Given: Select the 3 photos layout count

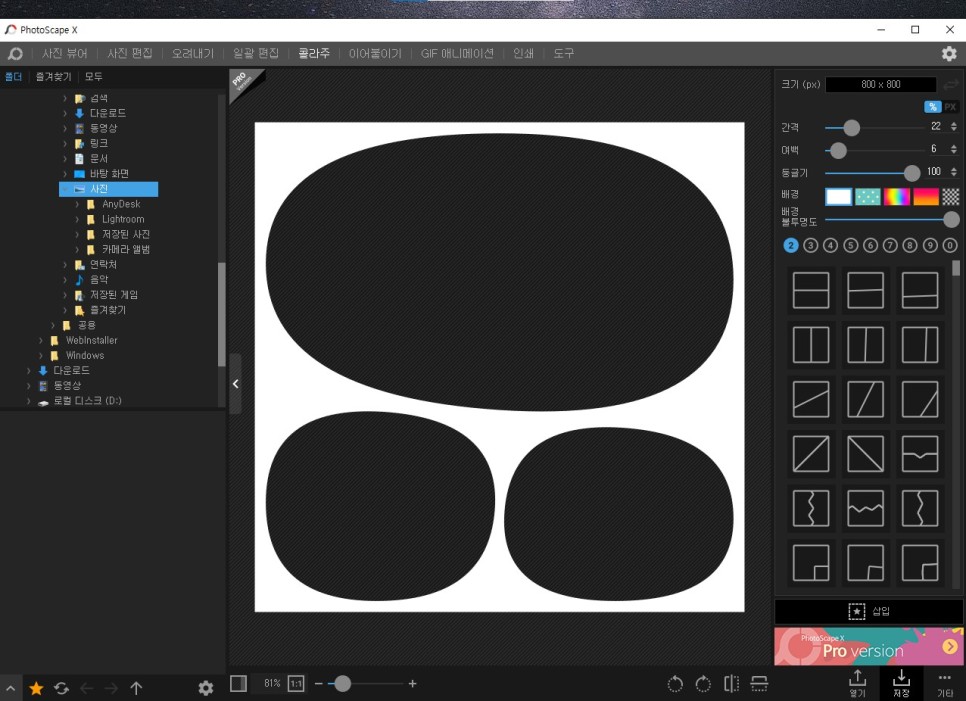Looking at the screenshot, I should 811,245.
